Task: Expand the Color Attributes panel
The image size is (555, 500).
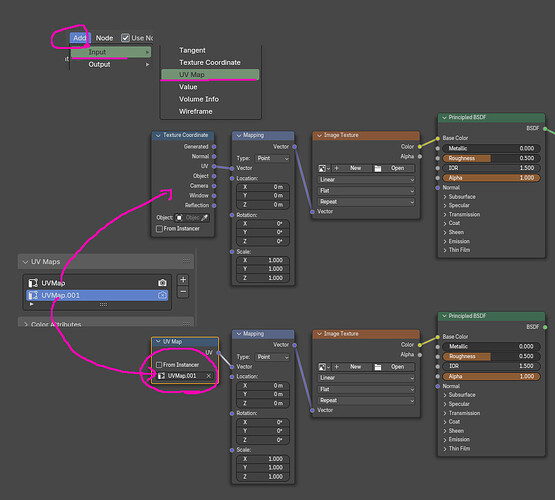Action: coord(25,324)
